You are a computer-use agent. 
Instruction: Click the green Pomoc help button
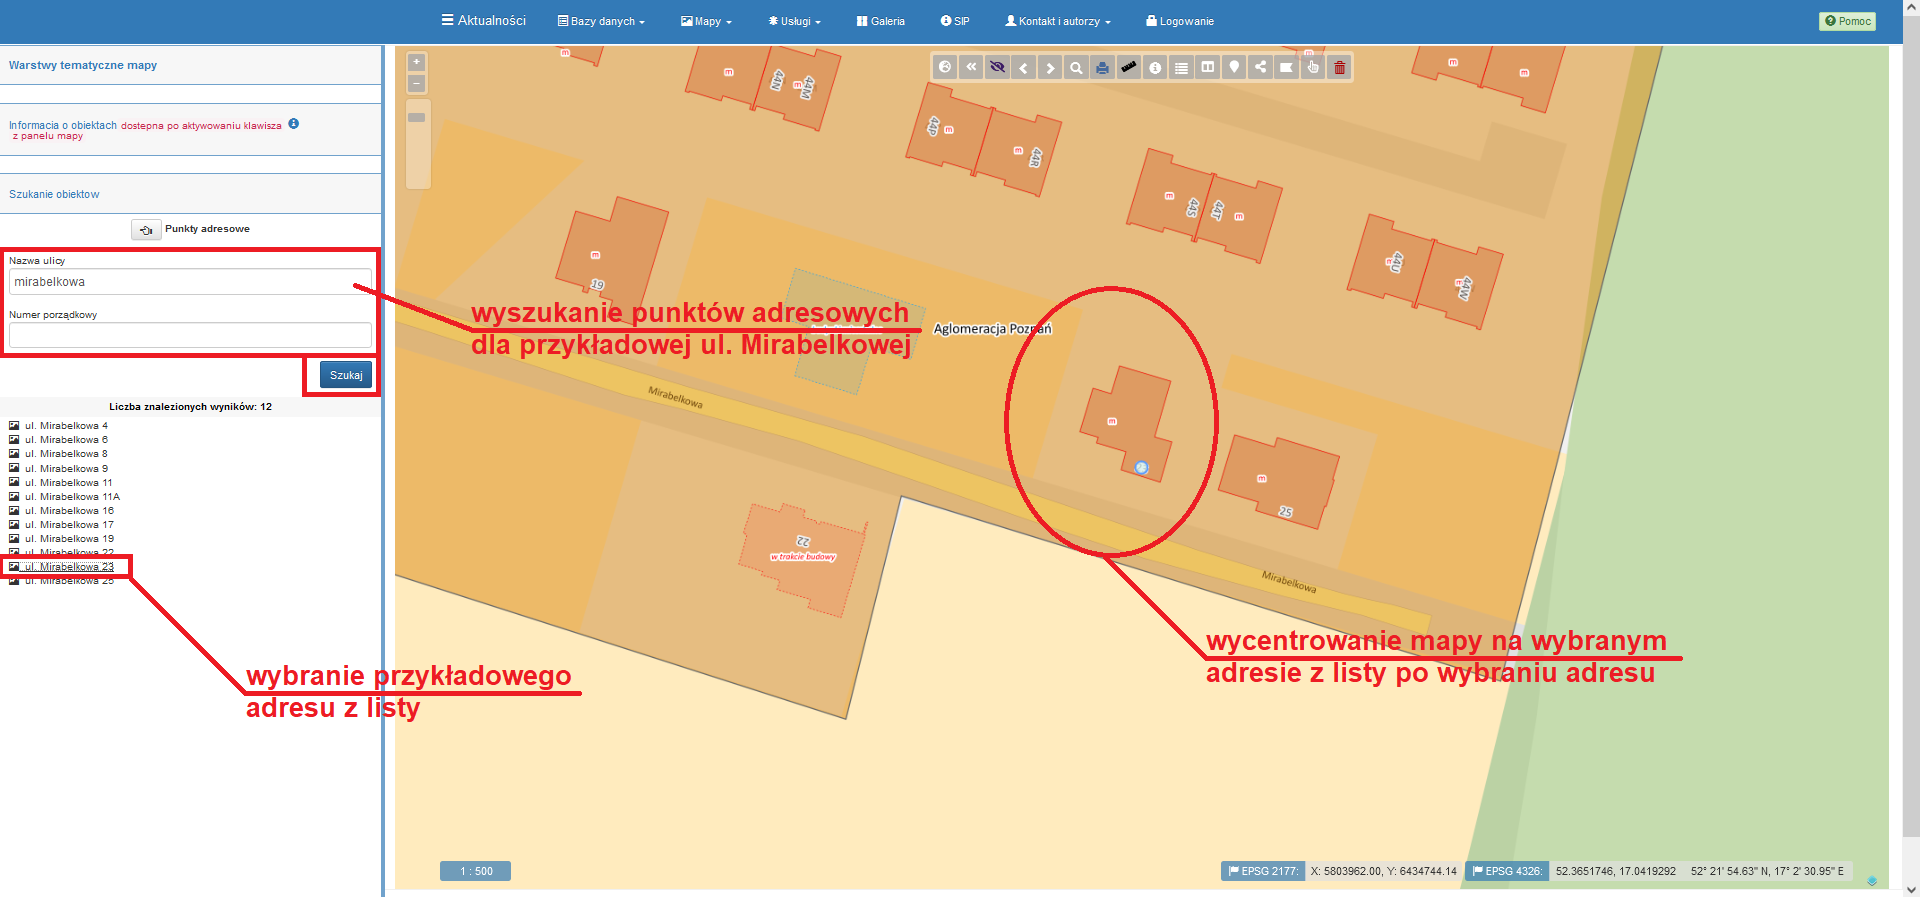tap(1847, 21)
